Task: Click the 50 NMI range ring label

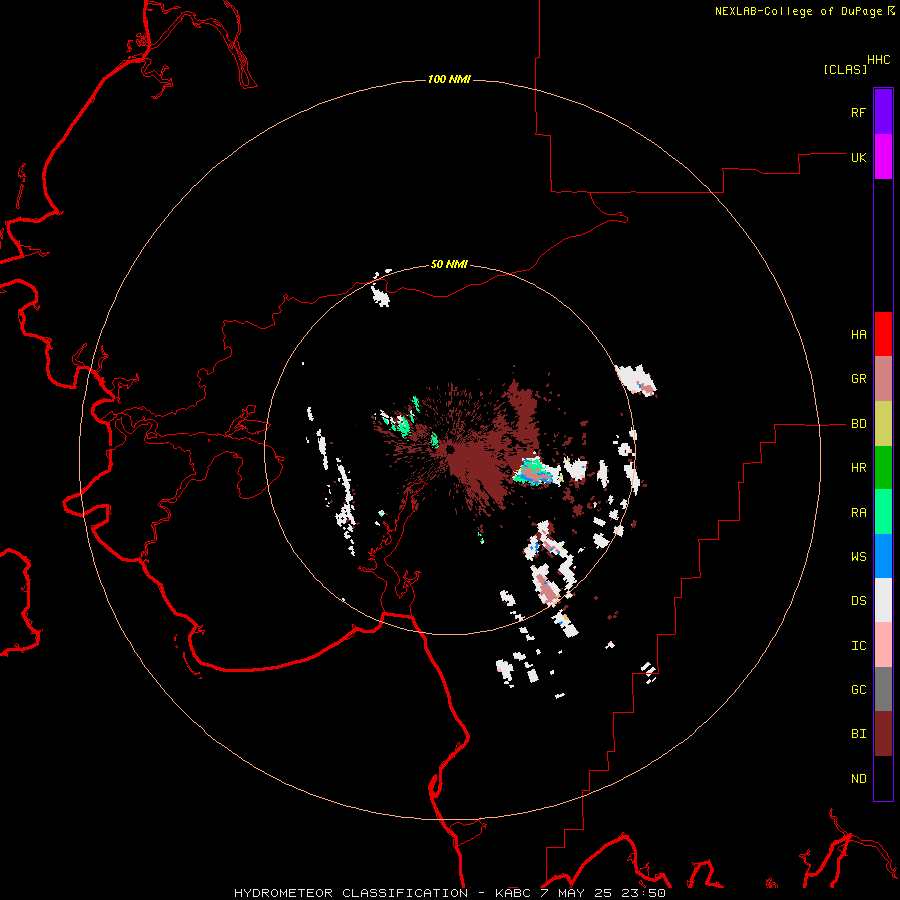Action: (449, 264)
